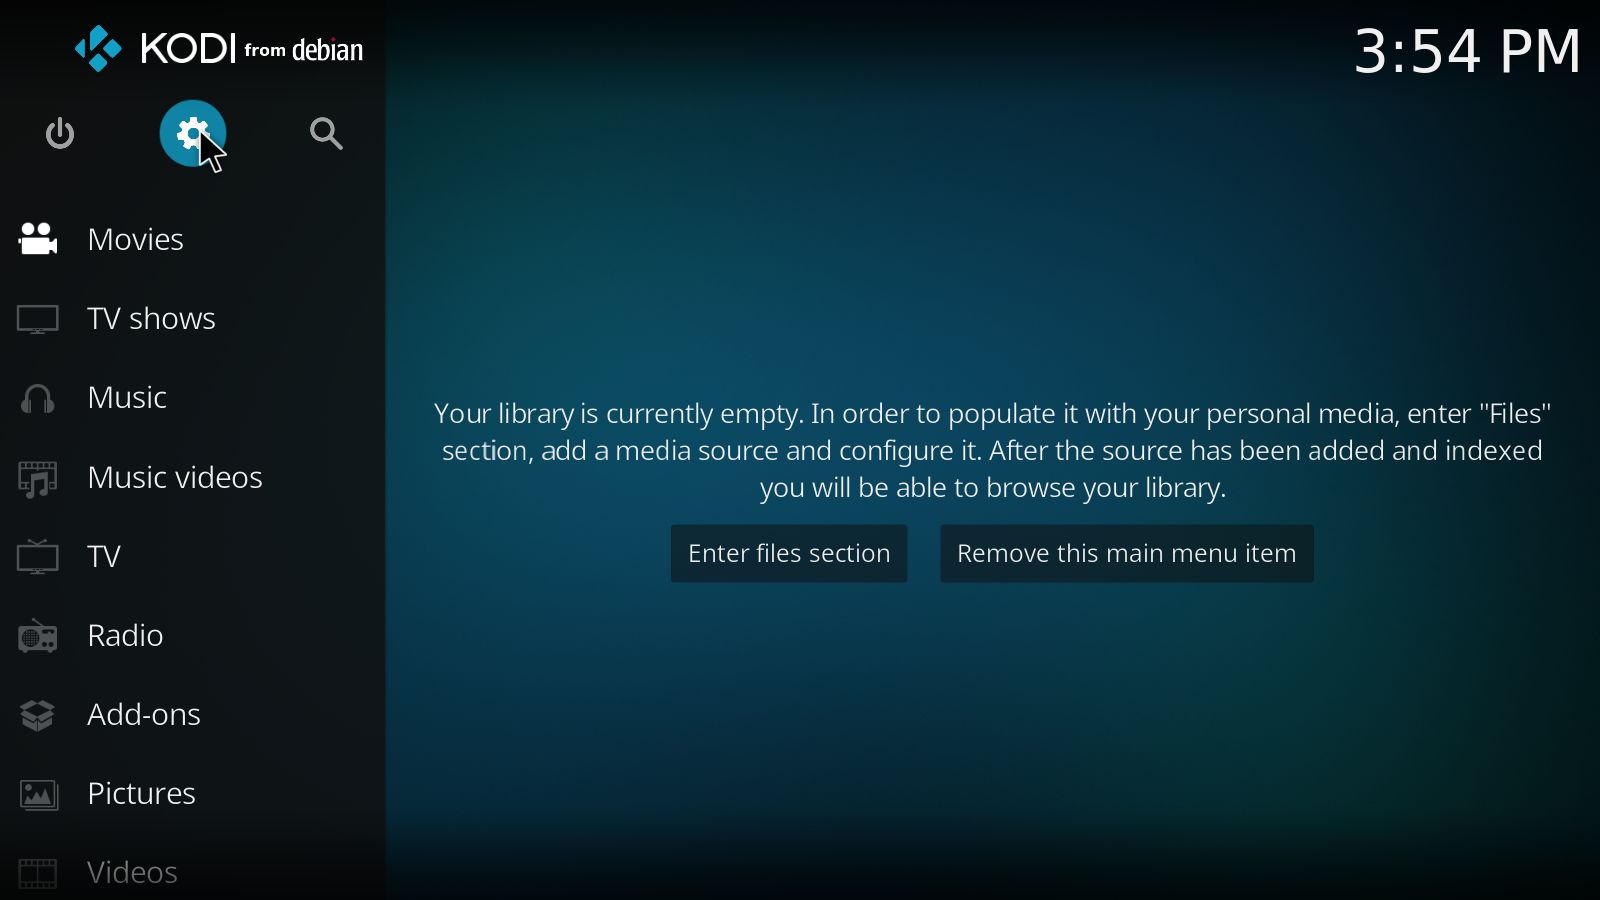This screenshot has height=900, width=1600.
Task: Open the Pictures menu label
Action: coord(141,794)
